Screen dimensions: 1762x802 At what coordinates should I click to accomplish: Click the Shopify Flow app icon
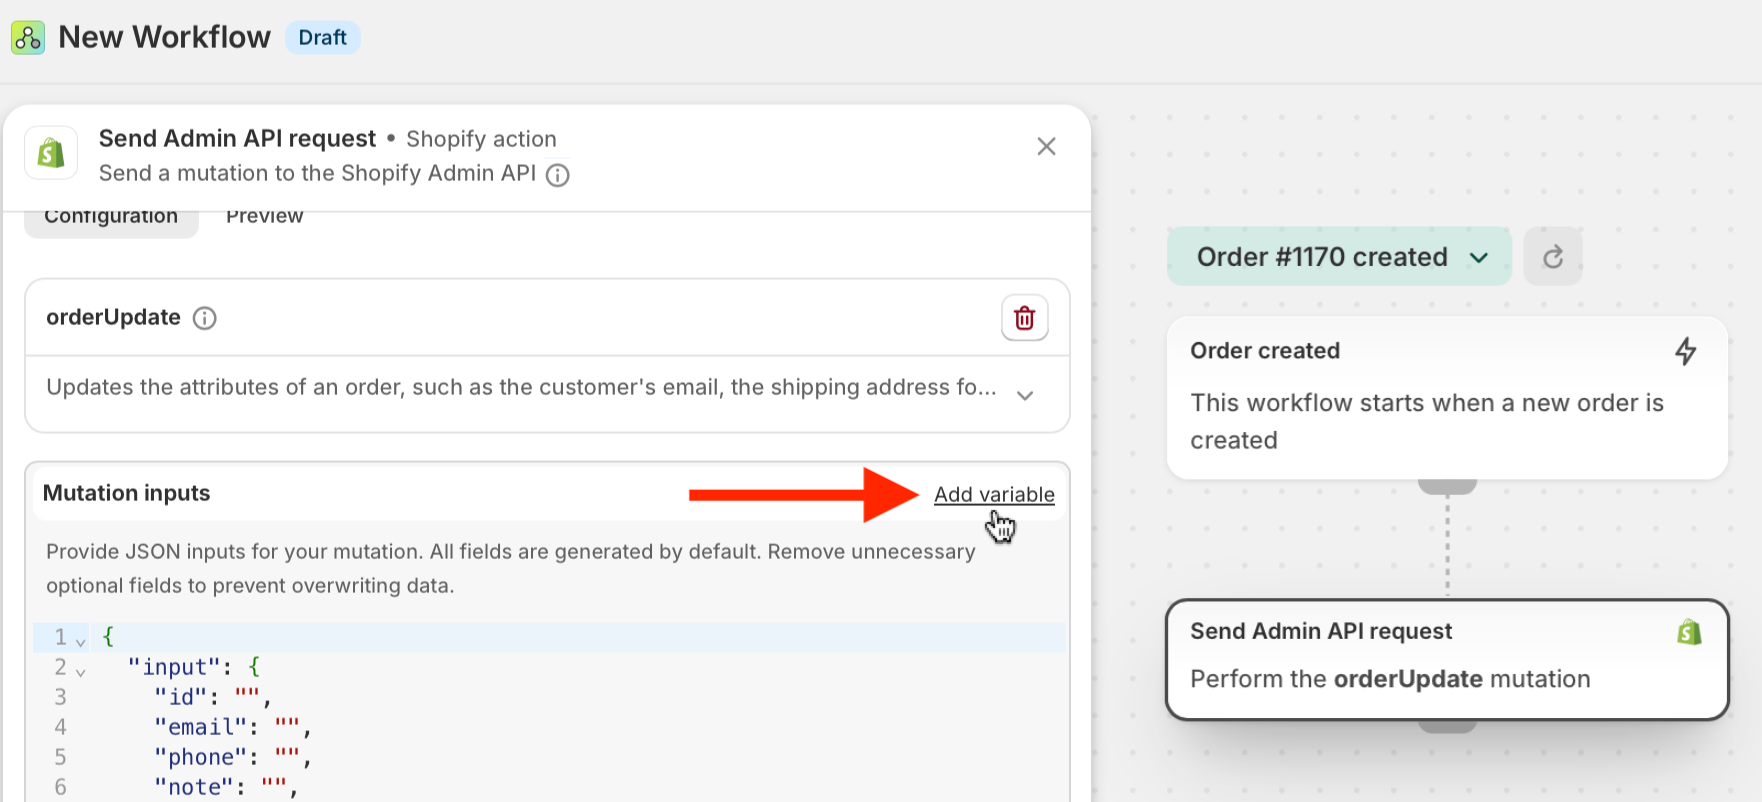28,38
